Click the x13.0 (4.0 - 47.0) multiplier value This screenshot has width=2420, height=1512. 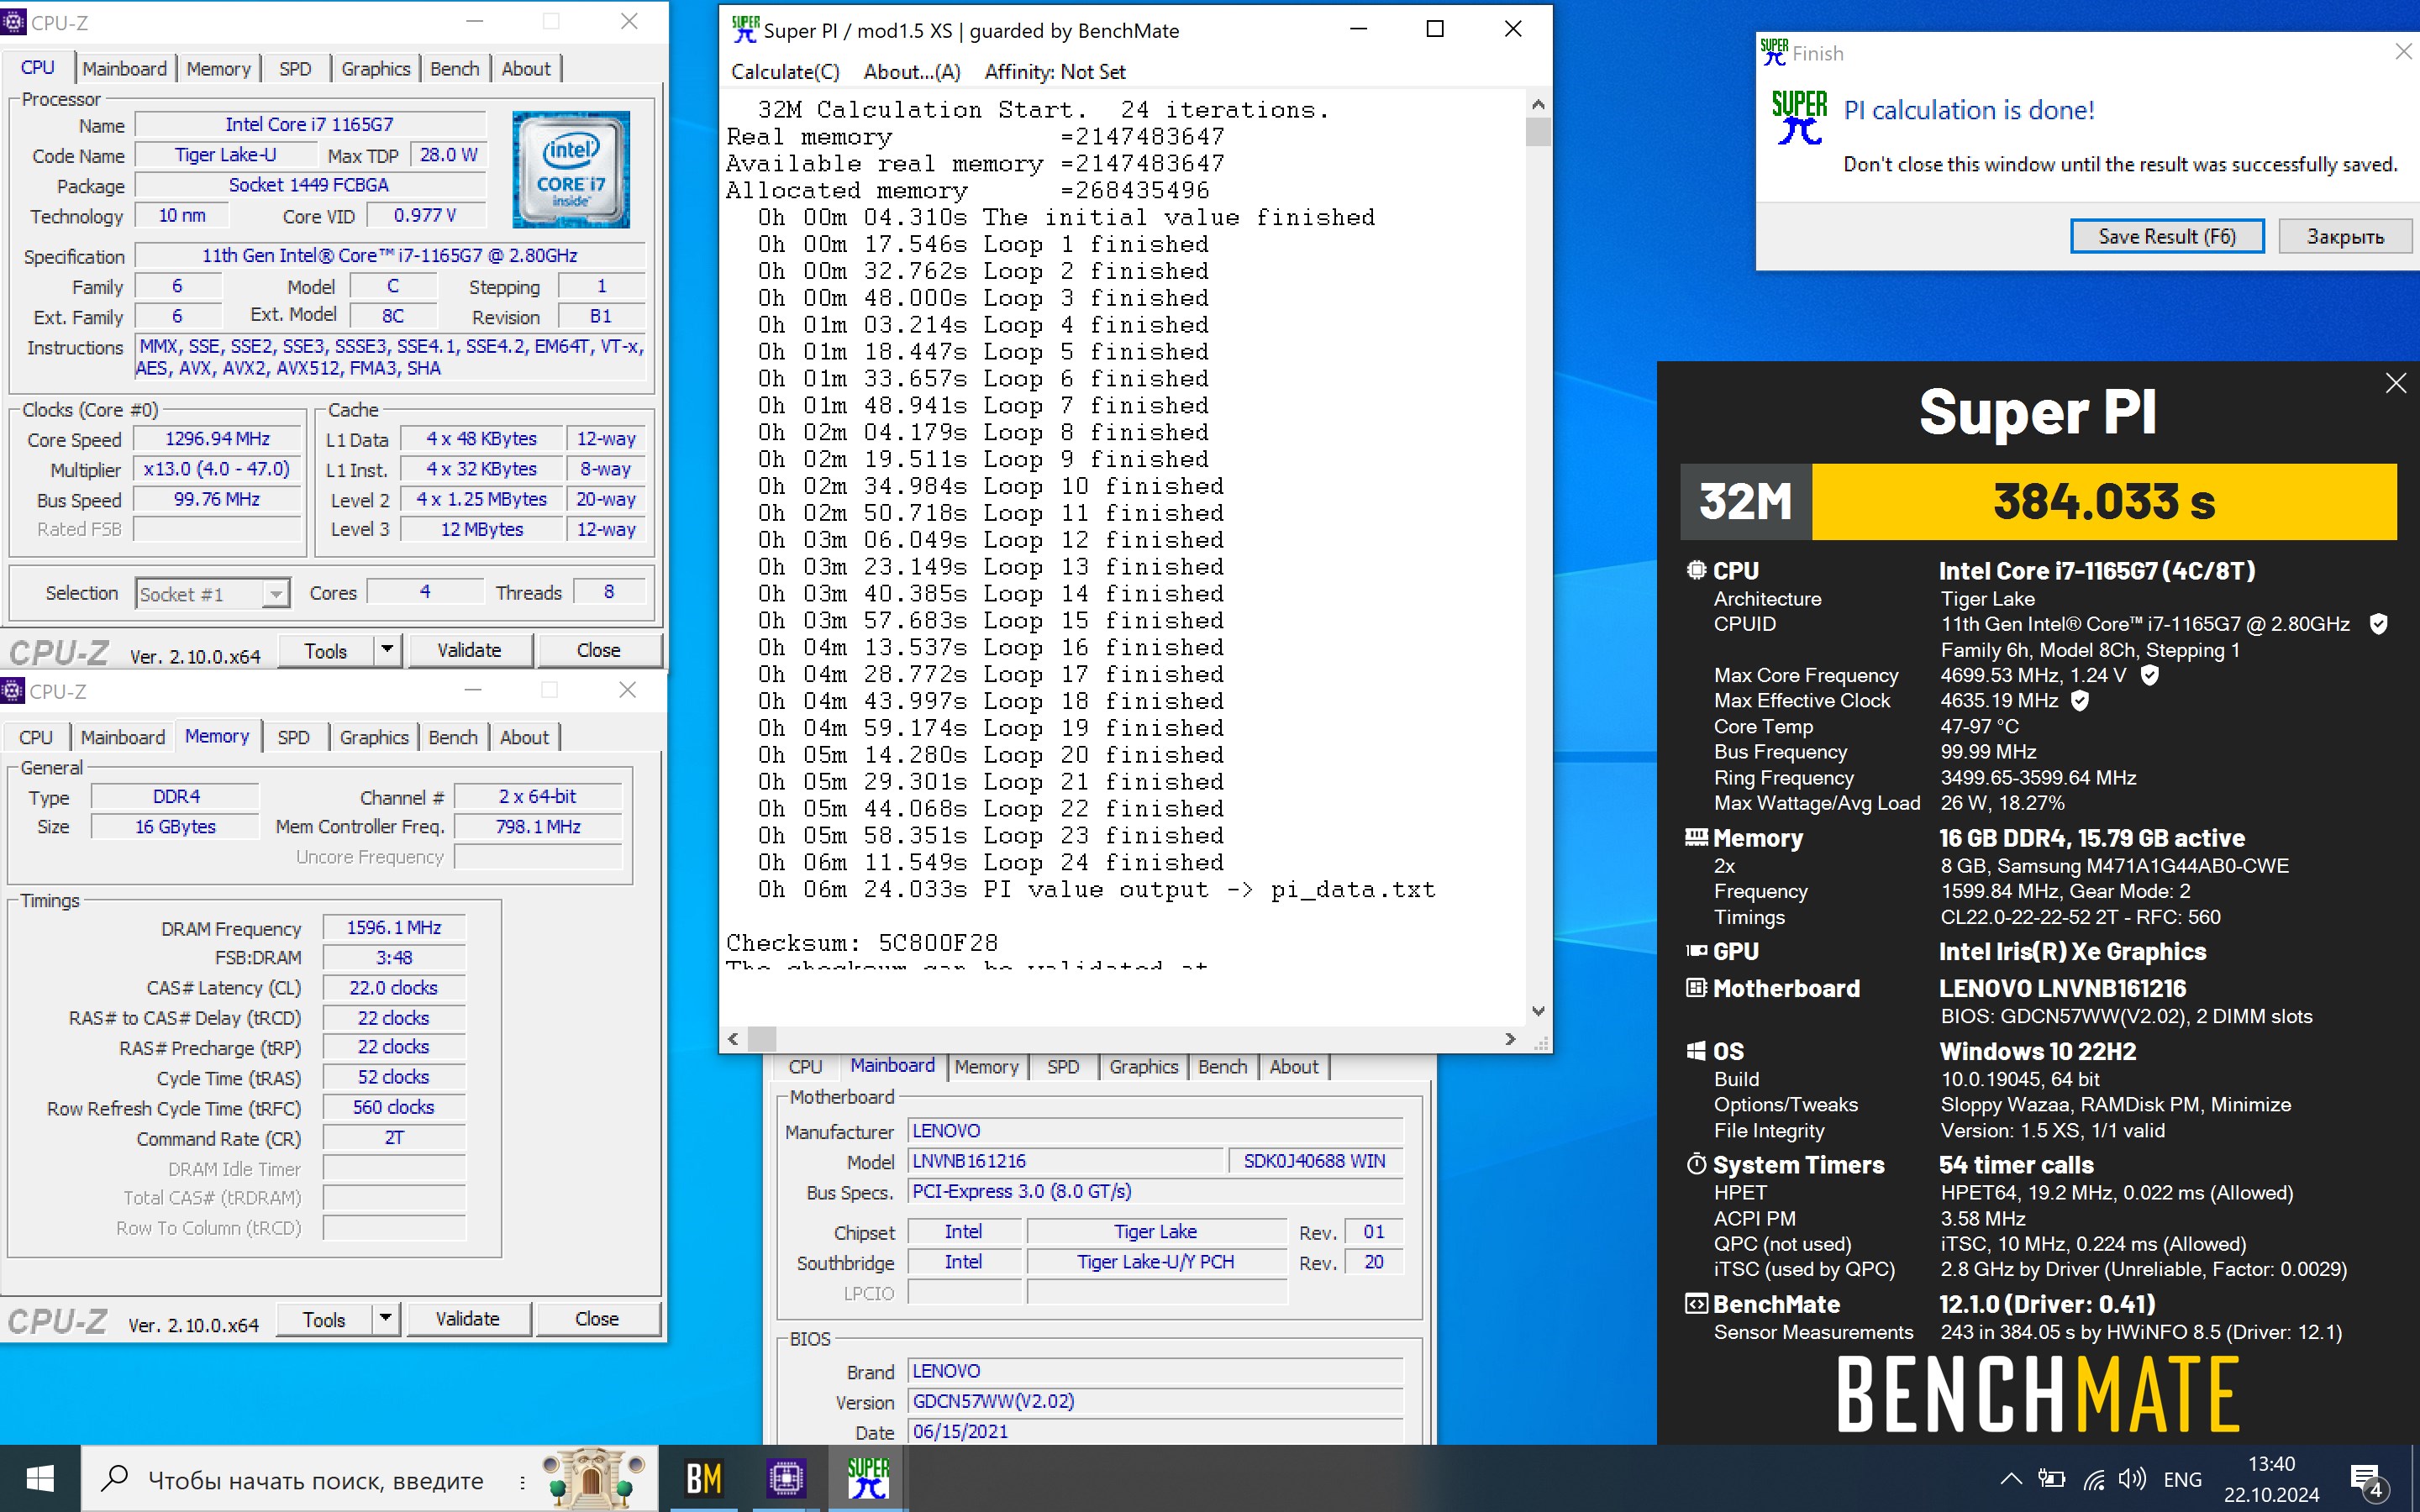tap(217, 470)
